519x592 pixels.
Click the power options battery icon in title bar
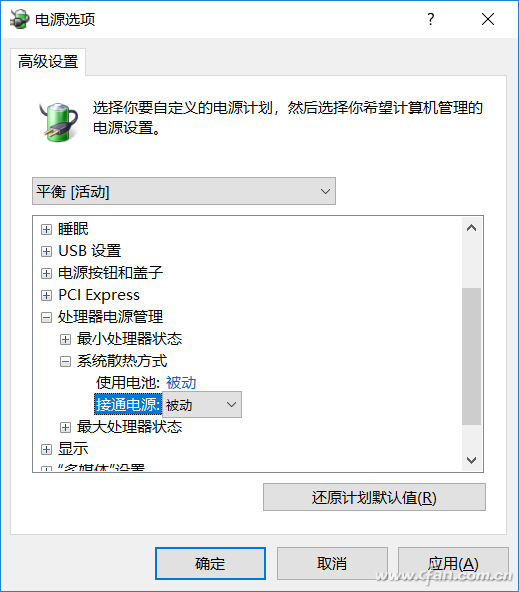point(19,19)
